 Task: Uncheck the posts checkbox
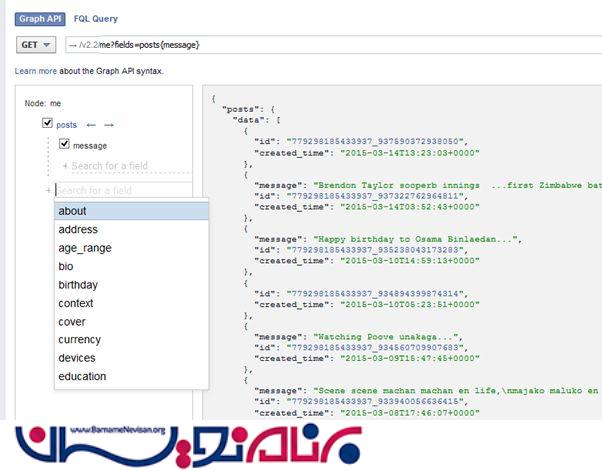tap(47, 124)
